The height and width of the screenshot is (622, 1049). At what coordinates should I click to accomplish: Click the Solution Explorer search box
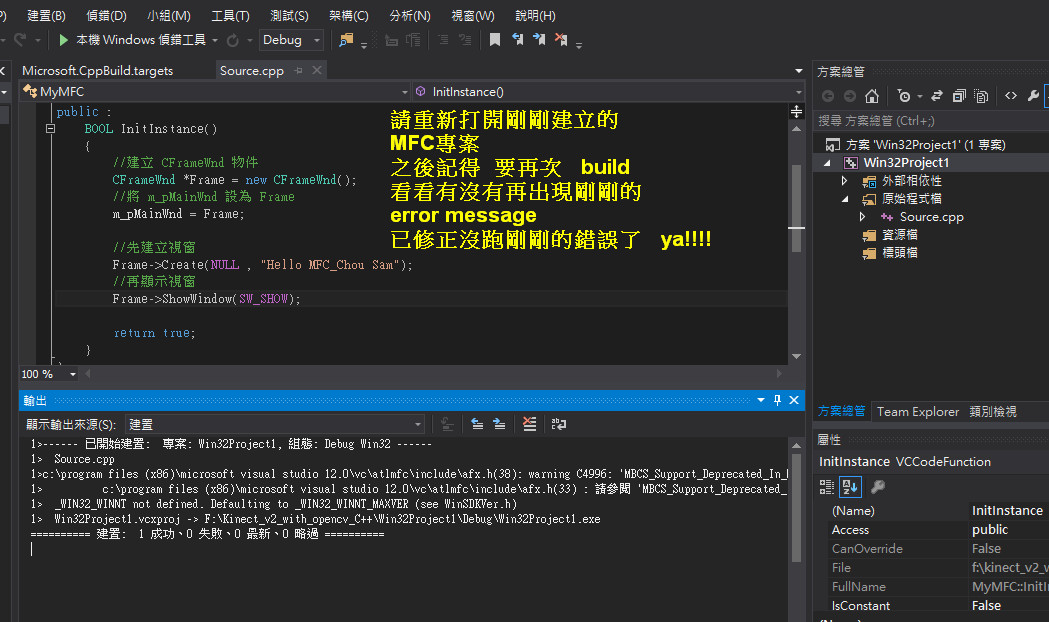[x=930, y=121]
